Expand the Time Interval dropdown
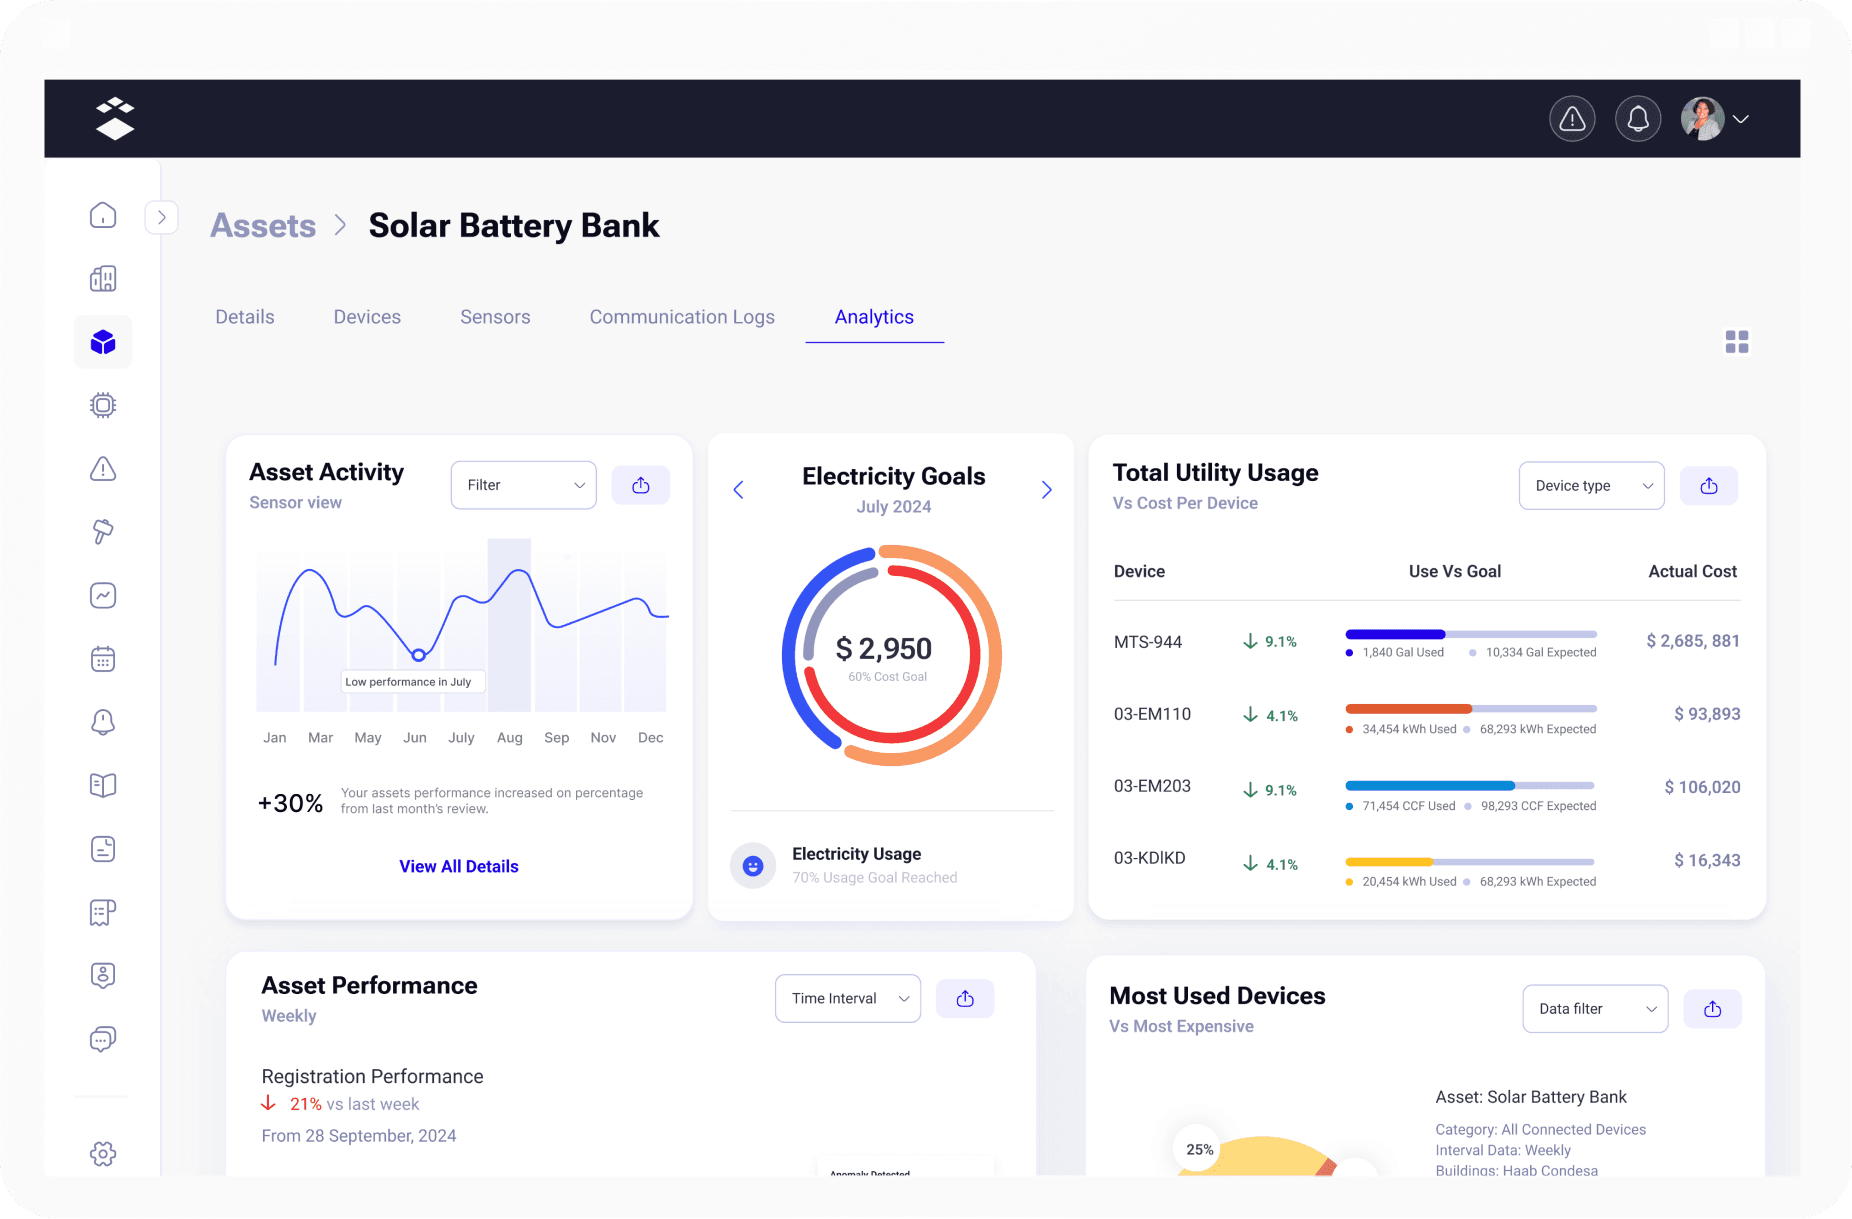Screen dimensions: 1852x1219 [x=847, y=998]
